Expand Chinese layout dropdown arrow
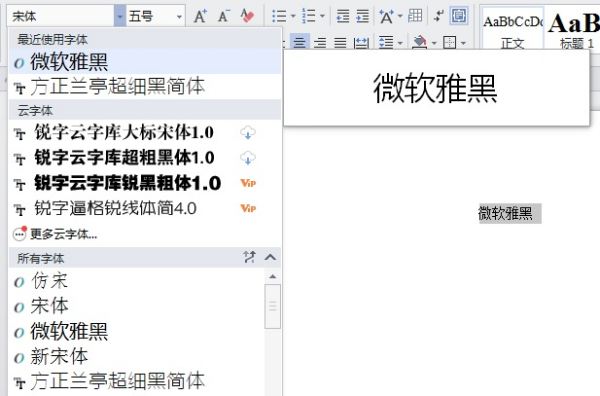Screen dimensions: 600x396 [x=400, y=16]
